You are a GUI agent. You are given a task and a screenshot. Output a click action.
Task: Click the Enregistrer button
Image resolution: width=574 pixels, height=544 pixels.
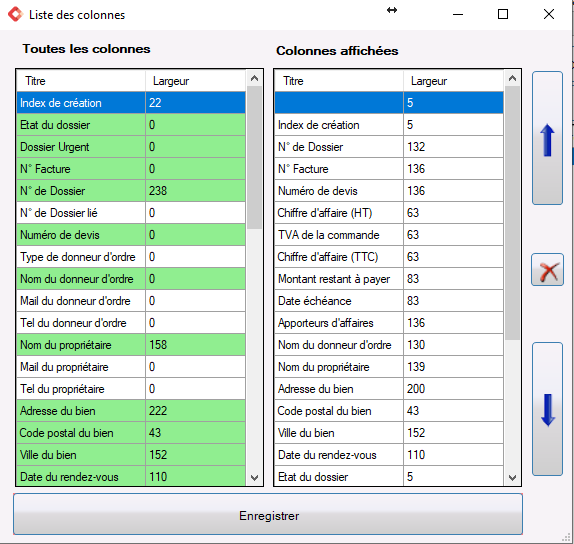point(268,514)
